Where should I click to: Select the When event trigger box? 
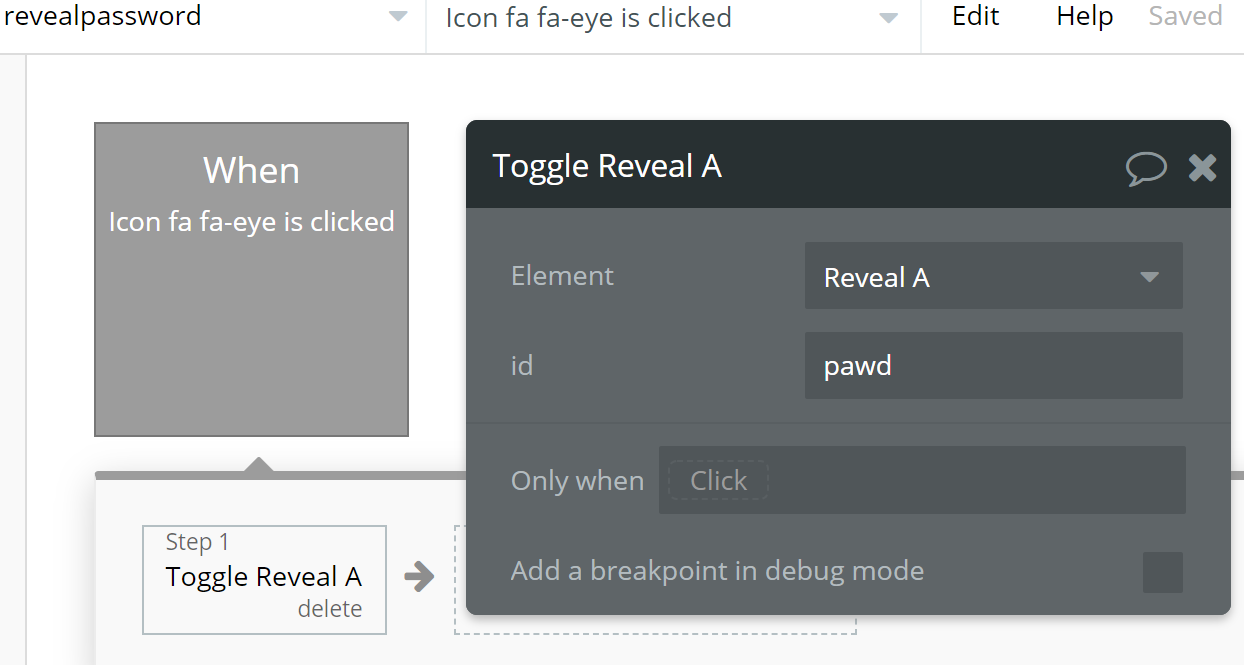point(251,279)
